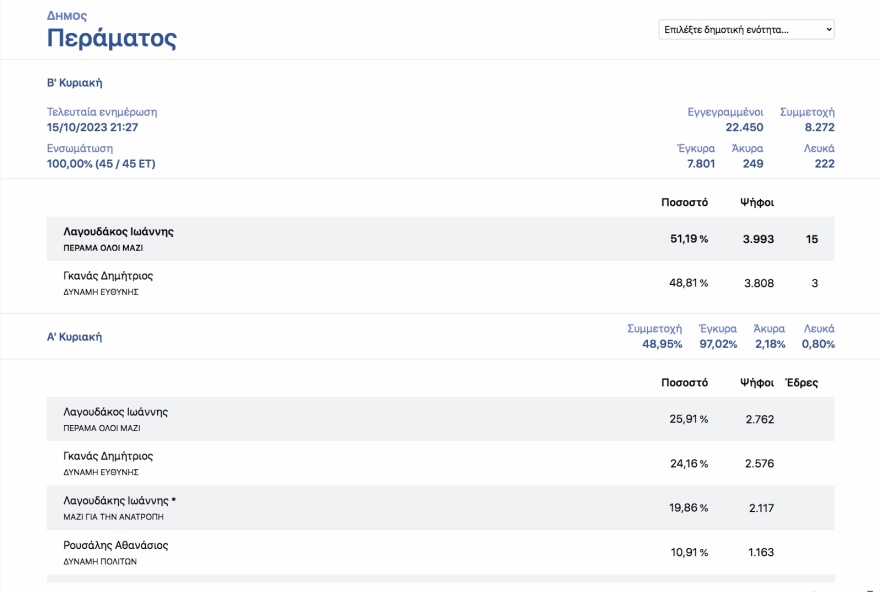Click Ποσοστό column header in second round table

pos(684,203)
